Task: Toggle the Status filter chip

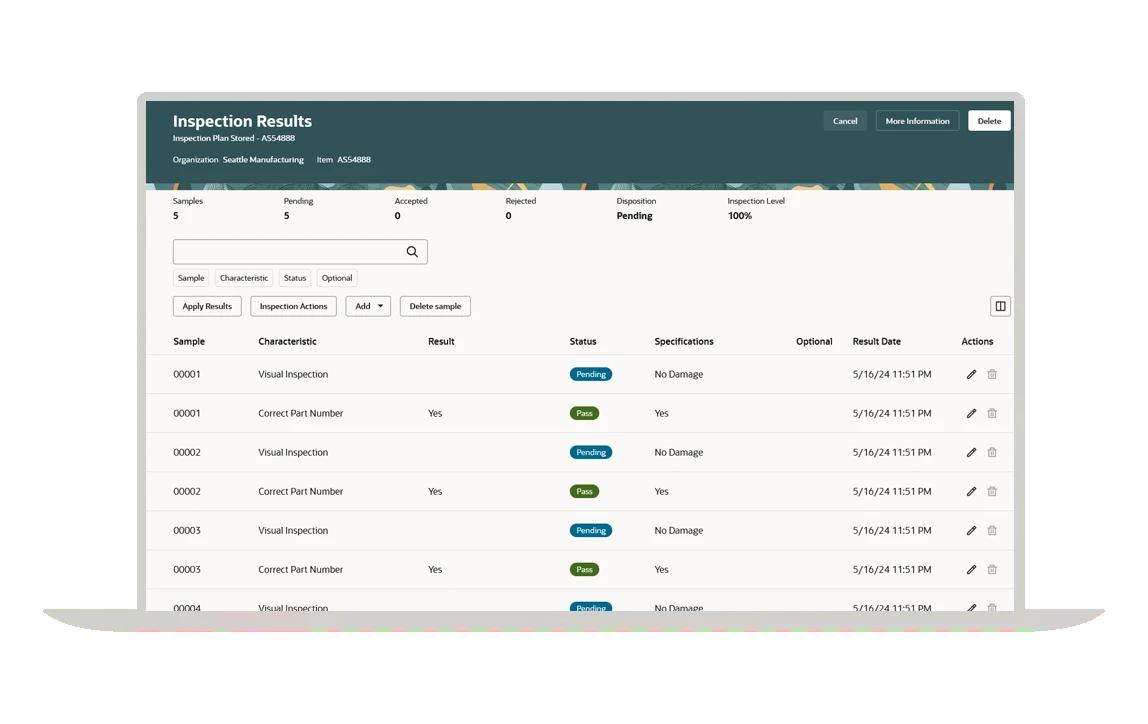Action: click(295, 279)
